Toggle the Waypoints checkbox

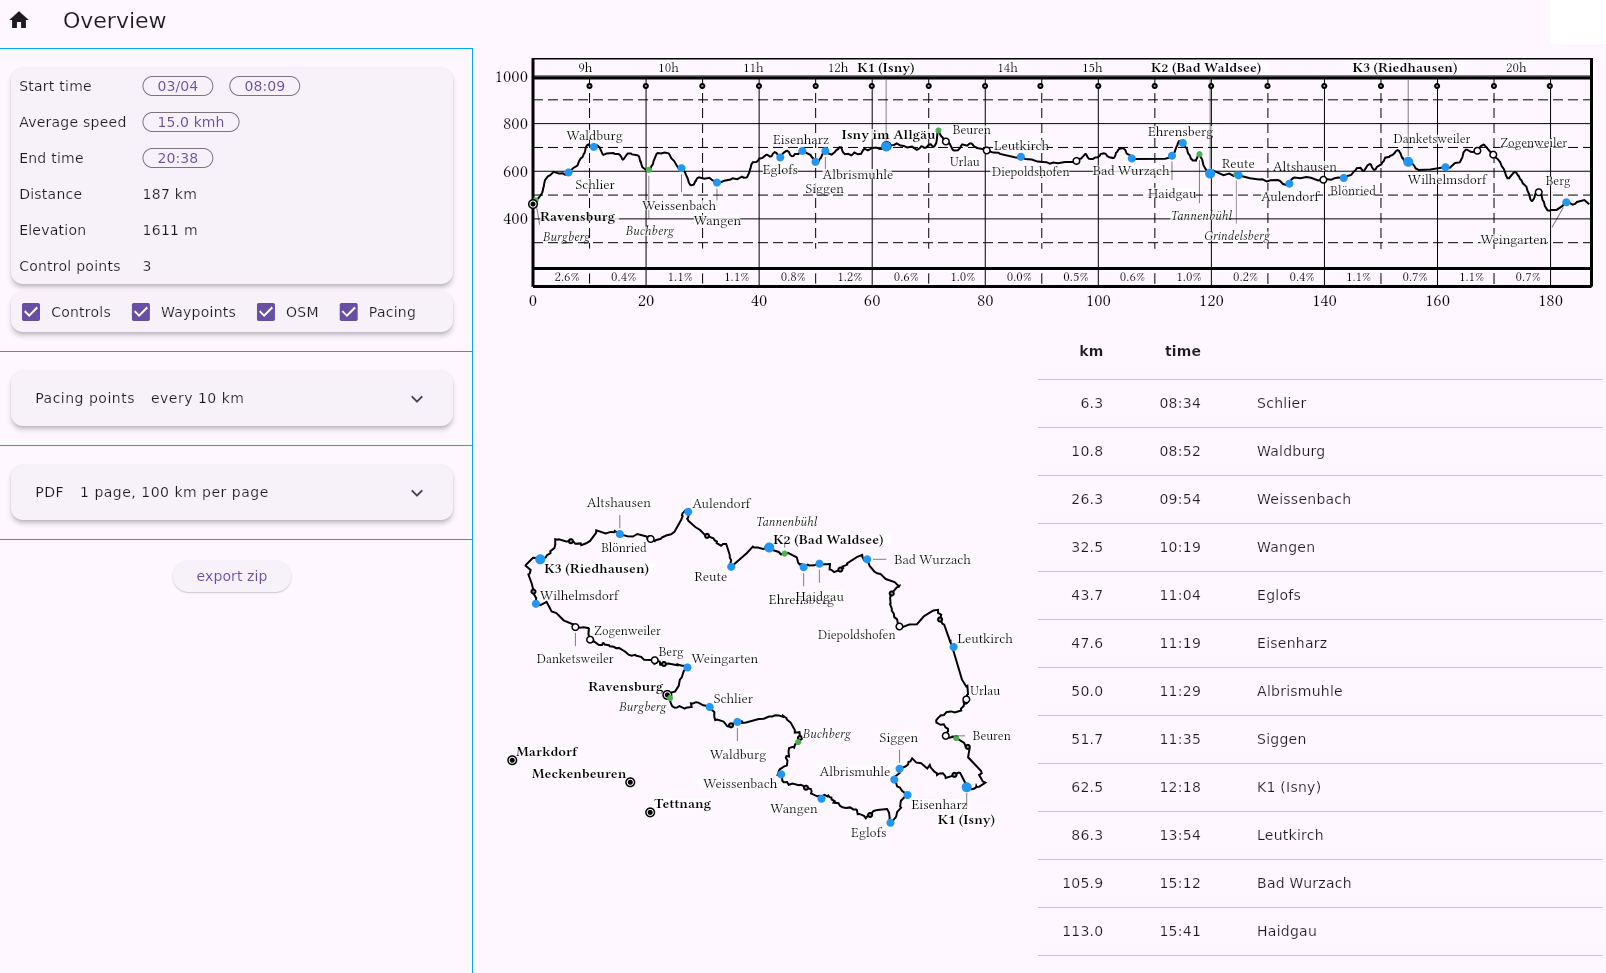tap(141, 312)
